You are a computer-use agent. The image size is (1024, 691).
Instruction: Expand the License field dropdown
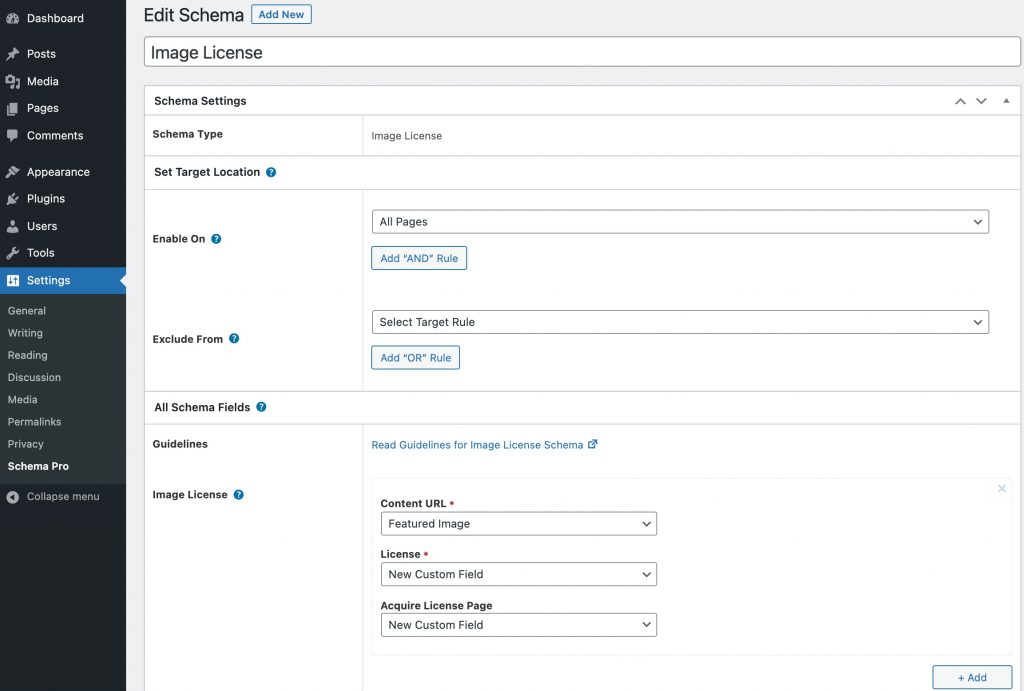[x=518, y=574]
